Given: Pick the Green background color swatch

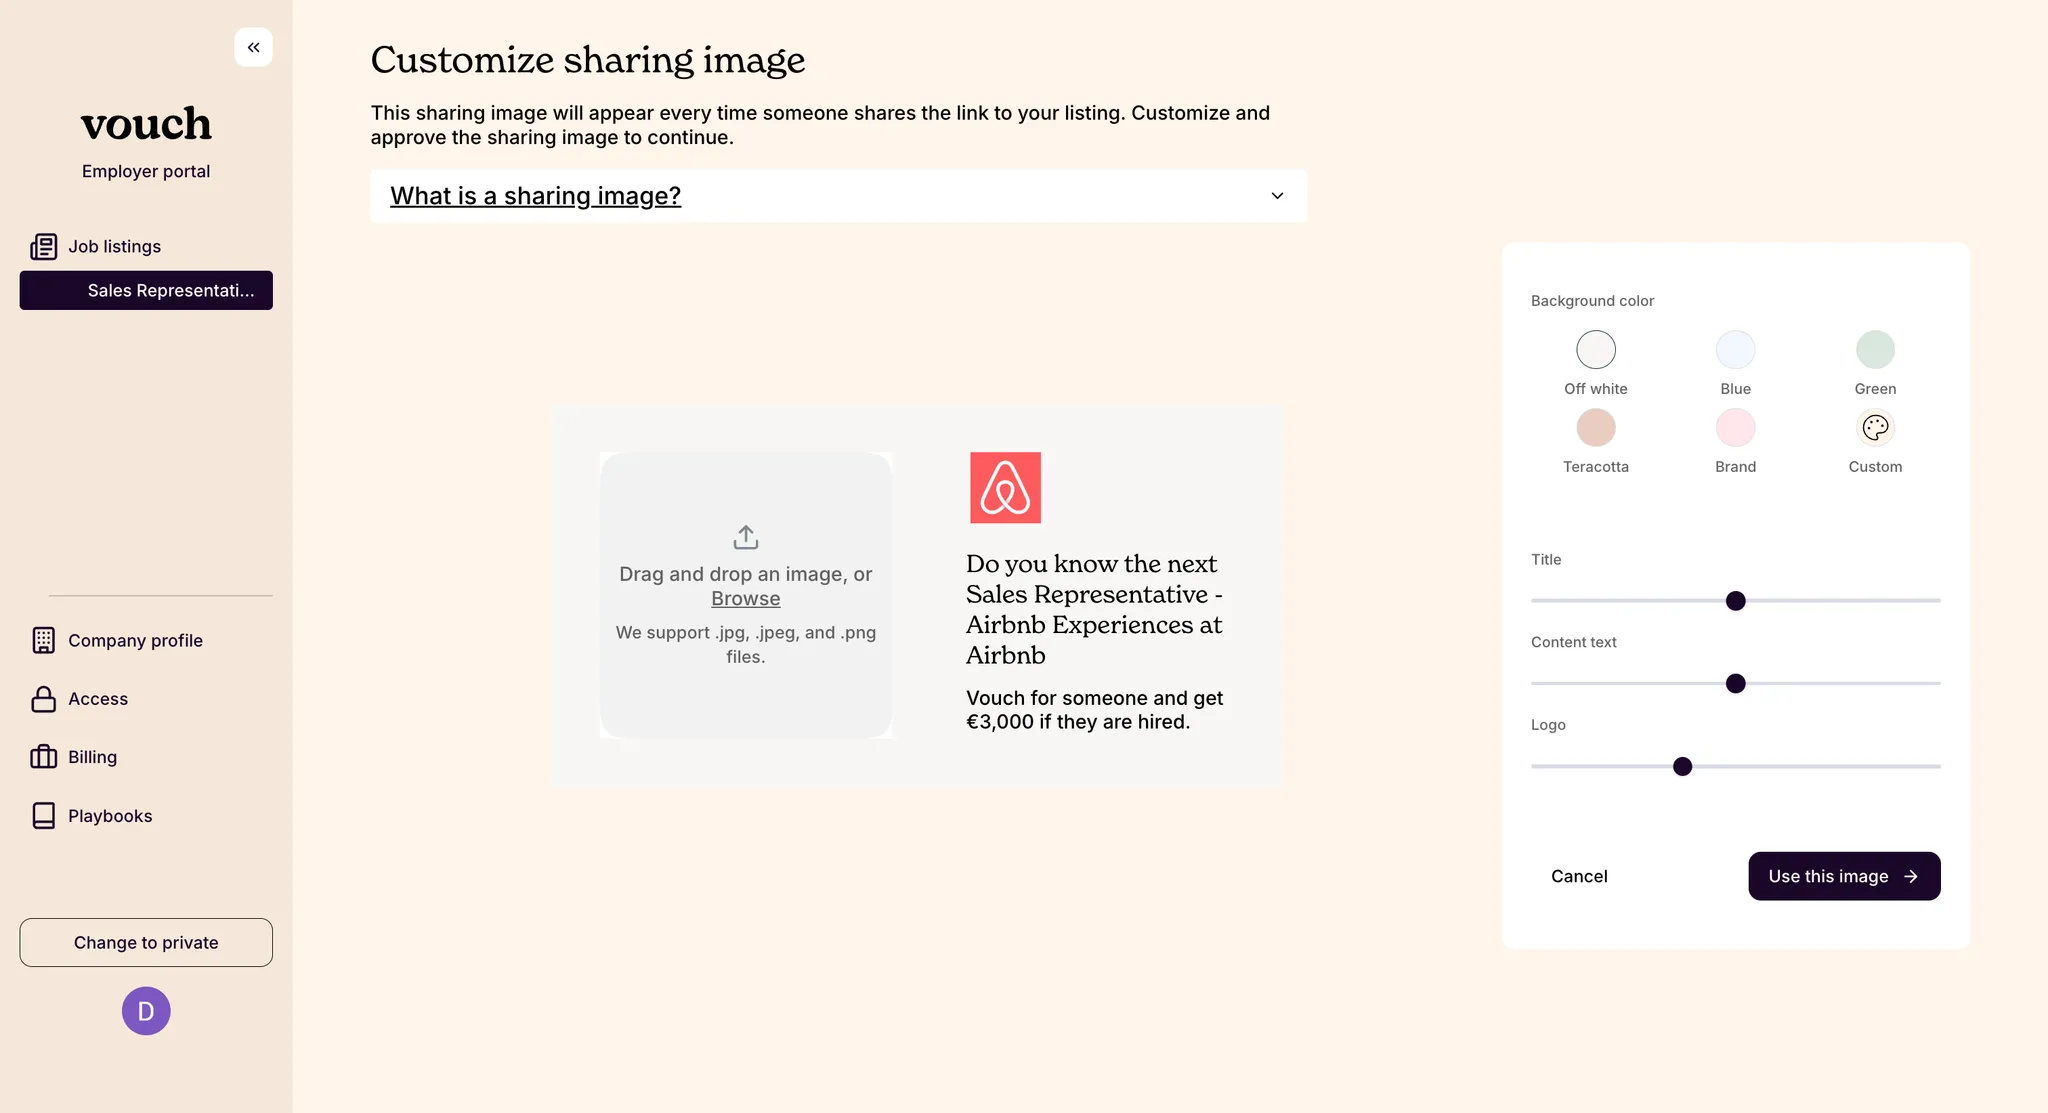Looking at the screenshot, I should pyautogui.click(x=1875, y=350).
